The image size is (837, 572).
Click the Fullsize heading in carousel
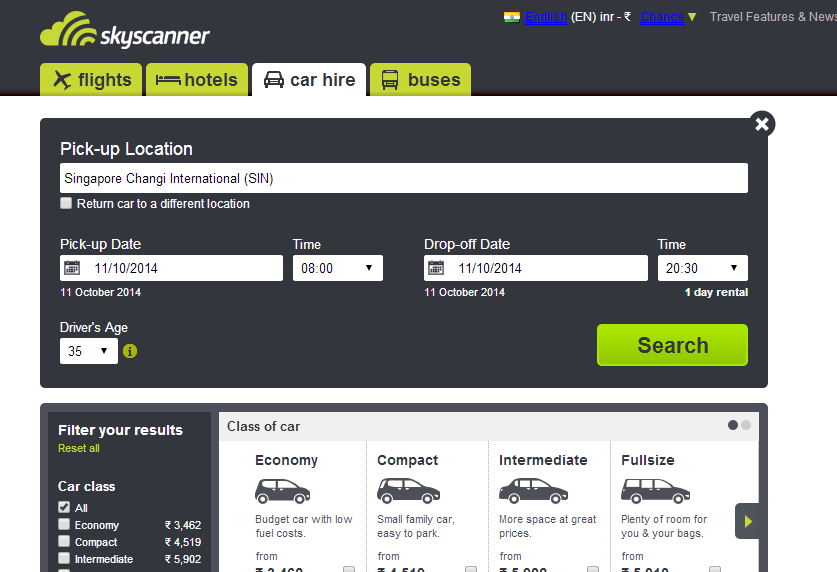coord(648,460)
